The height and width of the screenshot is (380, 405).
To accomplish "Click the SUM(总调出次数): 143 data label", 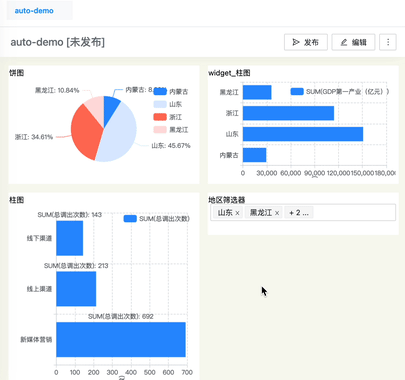I will pyautogui.click(x=70, y=215).
